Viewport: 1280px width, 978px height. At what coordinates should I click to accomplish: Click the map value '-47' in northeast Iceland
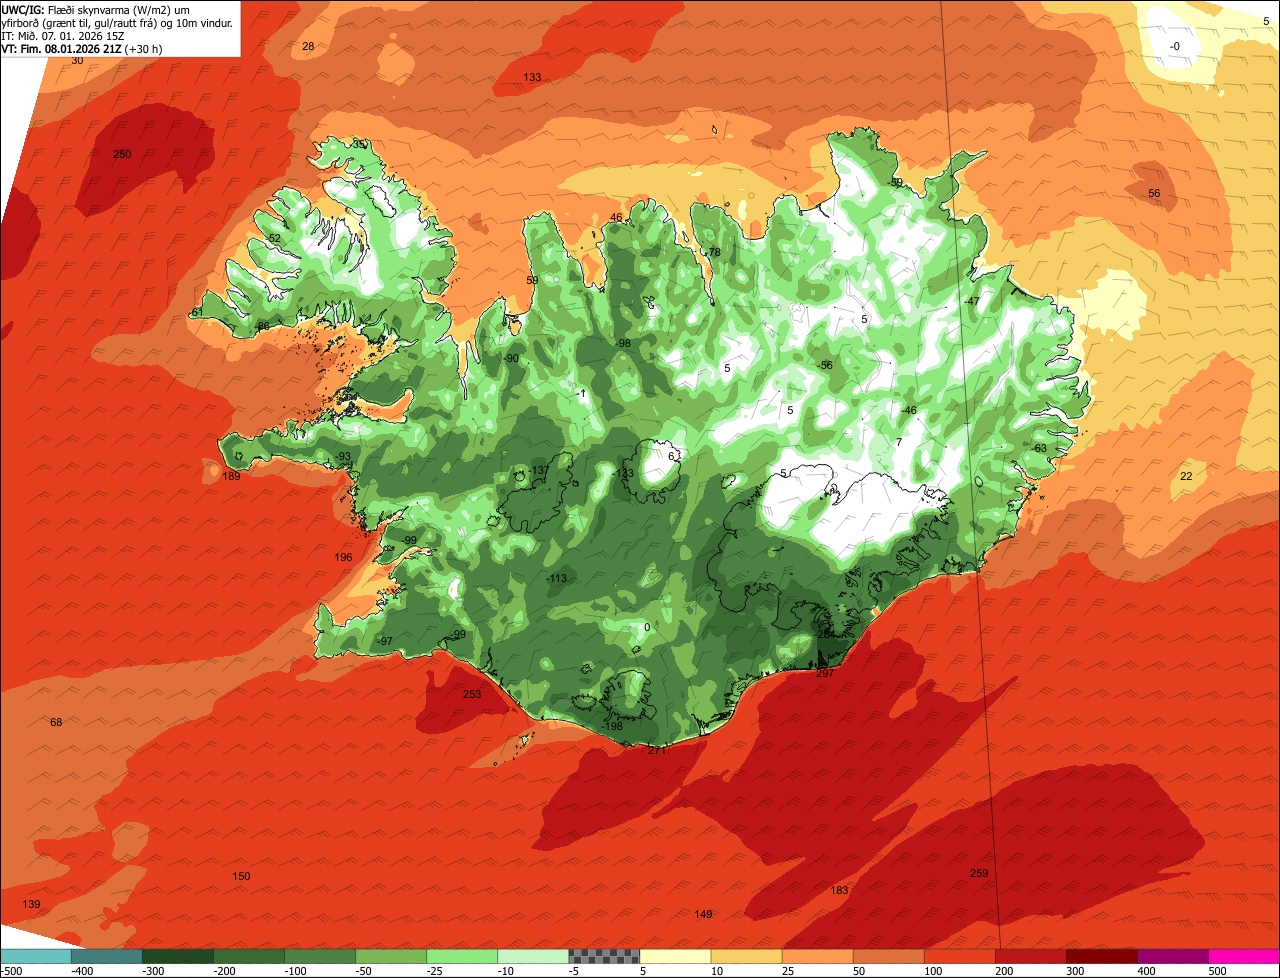pos(972,301)
